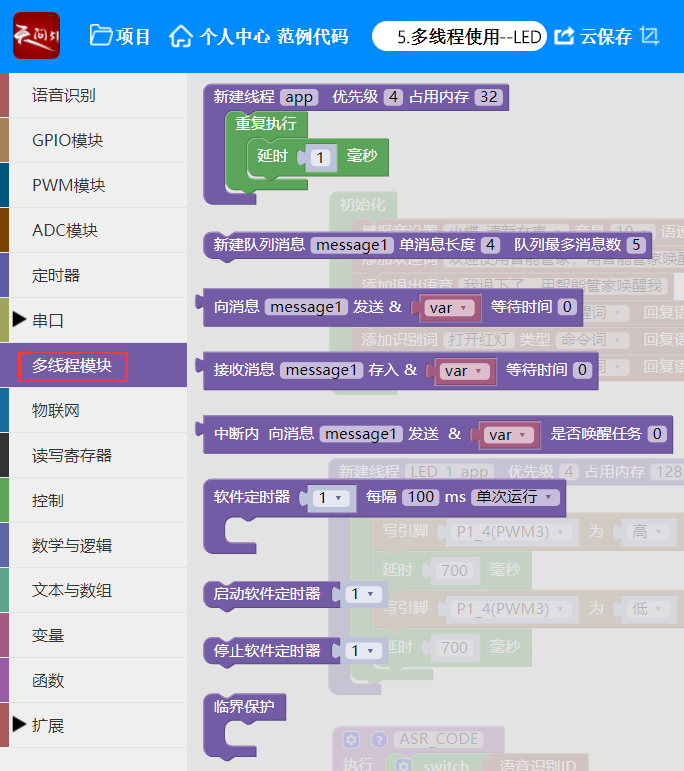Viewport: 684px width, 771px height.
Task: Click interval value 100 in 软件定时器 block
Action: (x=420, y=497)
